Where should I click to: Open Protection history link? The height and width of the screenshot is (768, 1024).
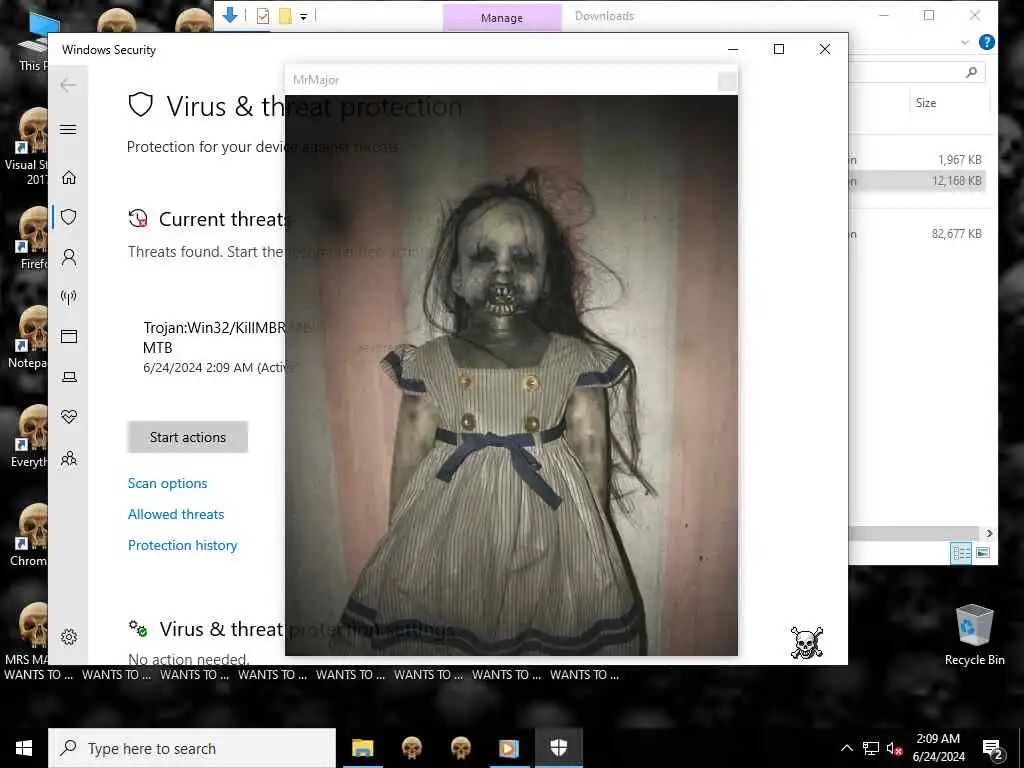(182, 545)
